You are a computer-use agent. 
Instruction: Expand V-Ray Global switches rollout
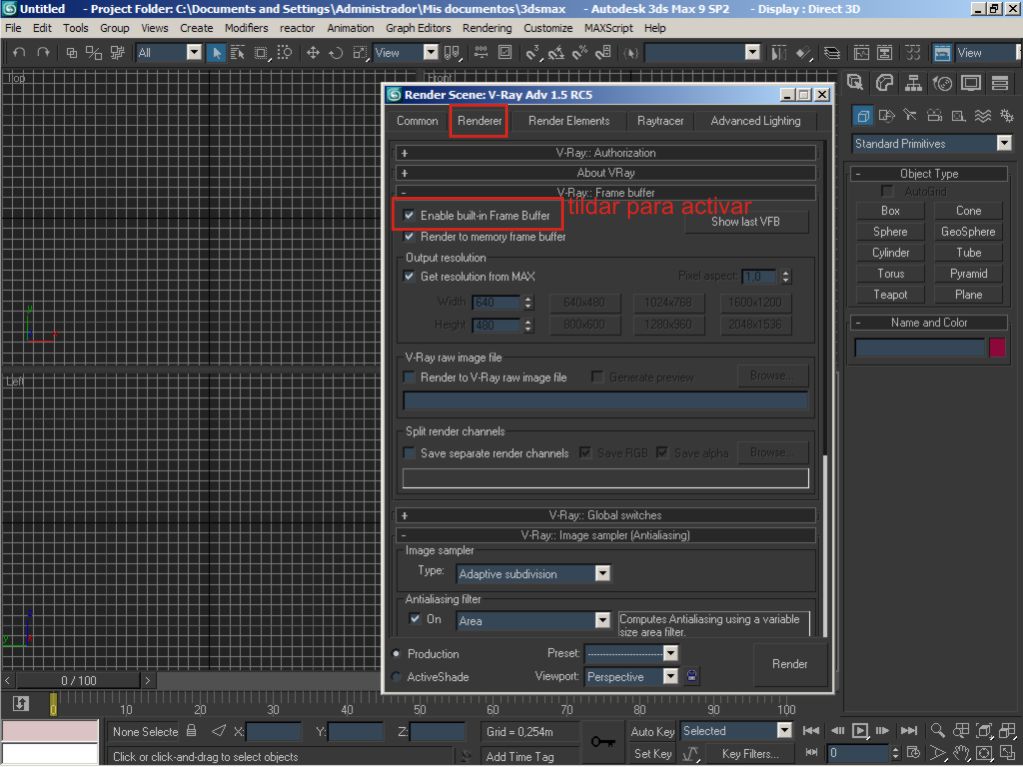coord(605,515)
